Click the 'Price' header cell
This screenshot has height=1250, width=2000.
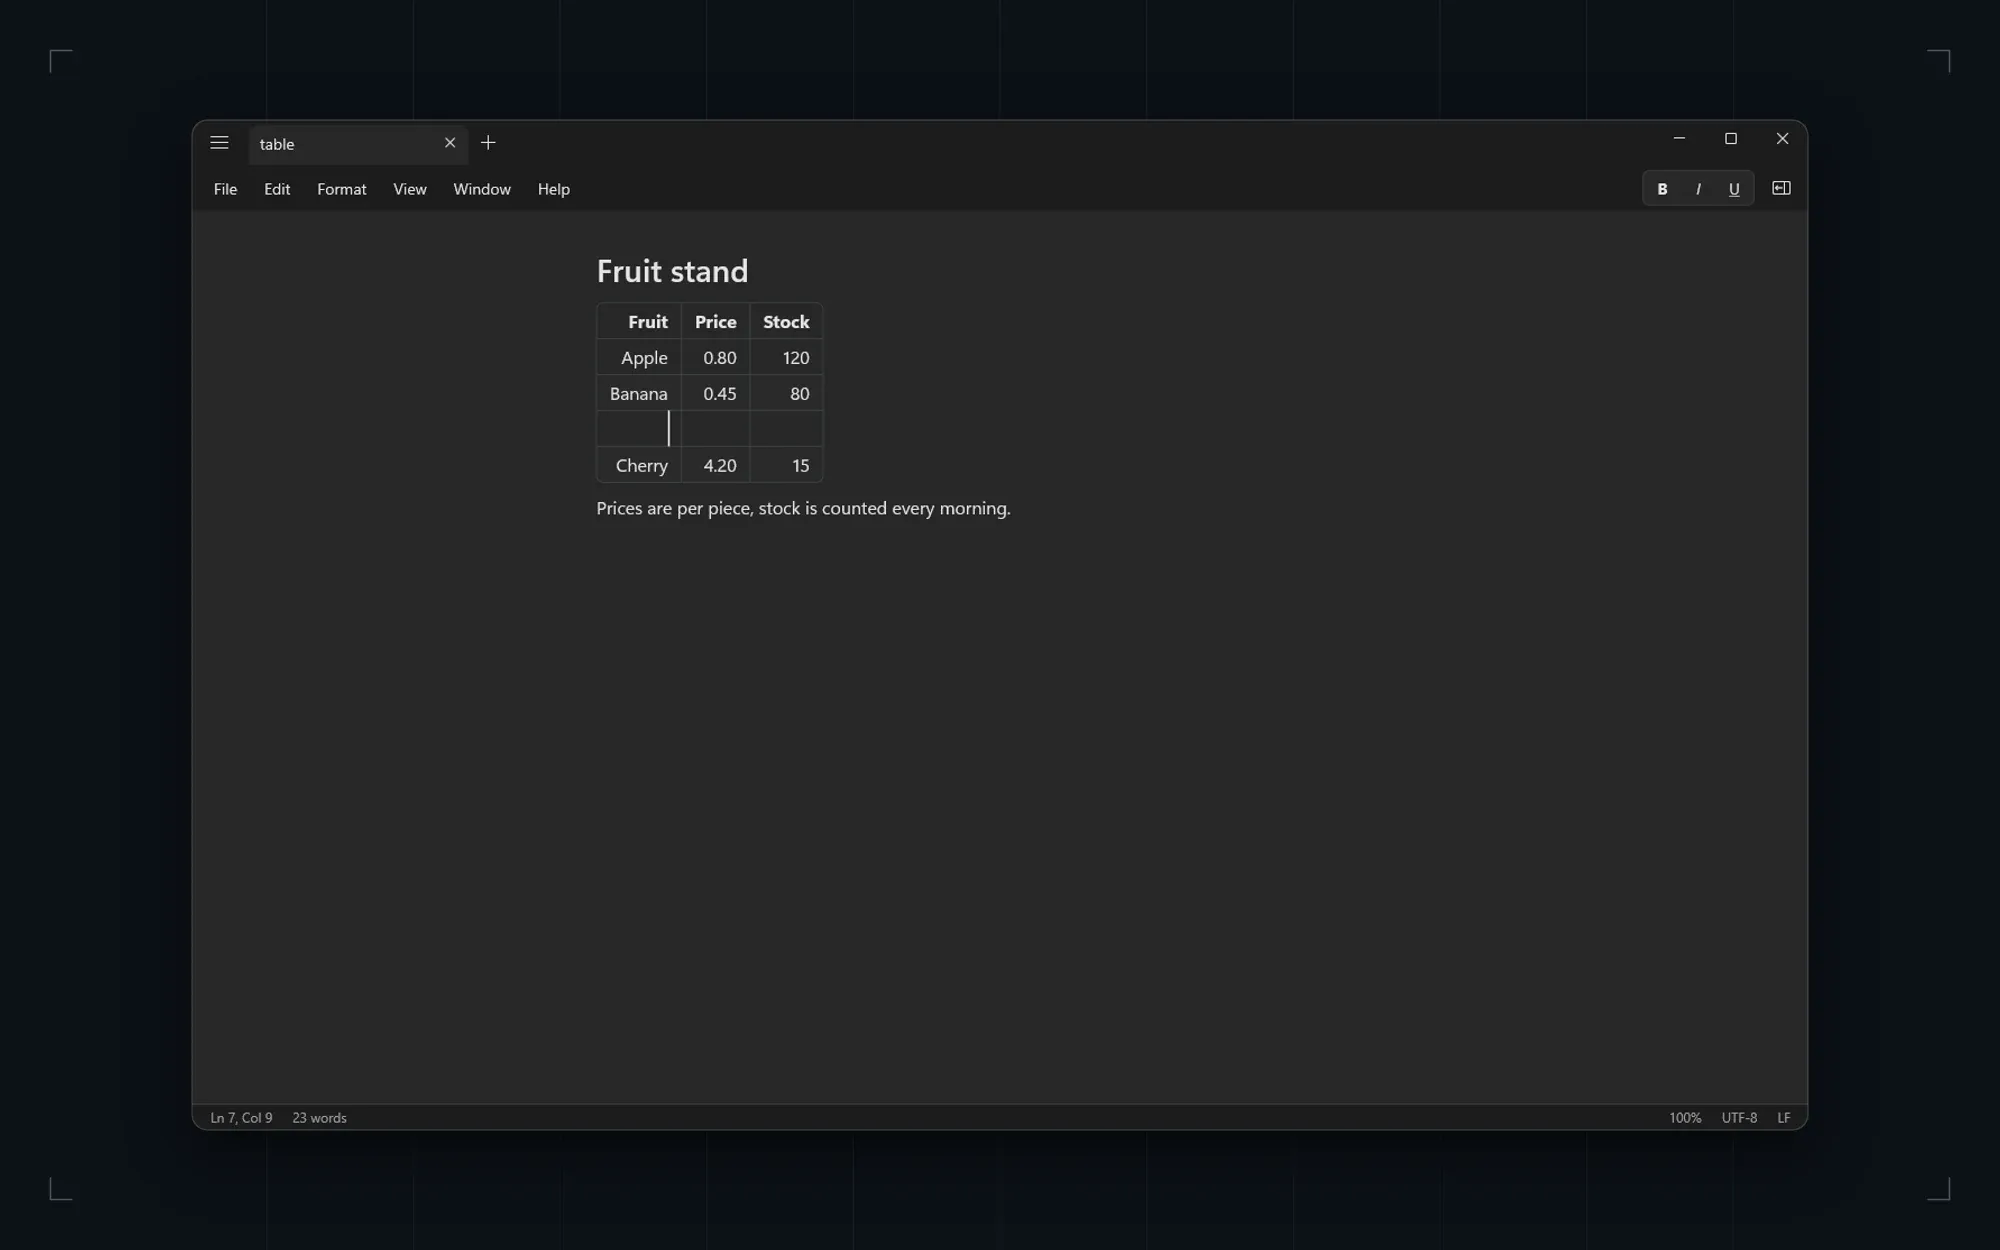click(x=716, y=322)
